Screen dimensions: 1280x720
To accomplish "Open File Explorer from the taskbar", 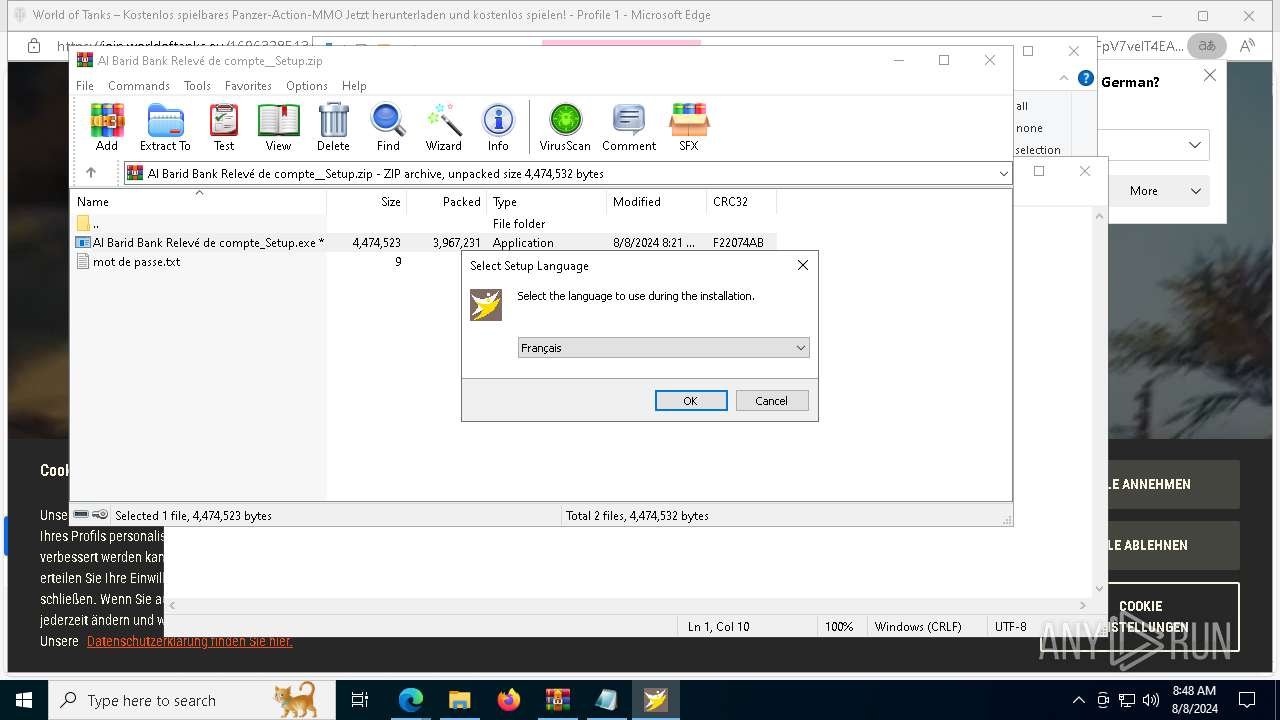I will (x=460, y=700).
